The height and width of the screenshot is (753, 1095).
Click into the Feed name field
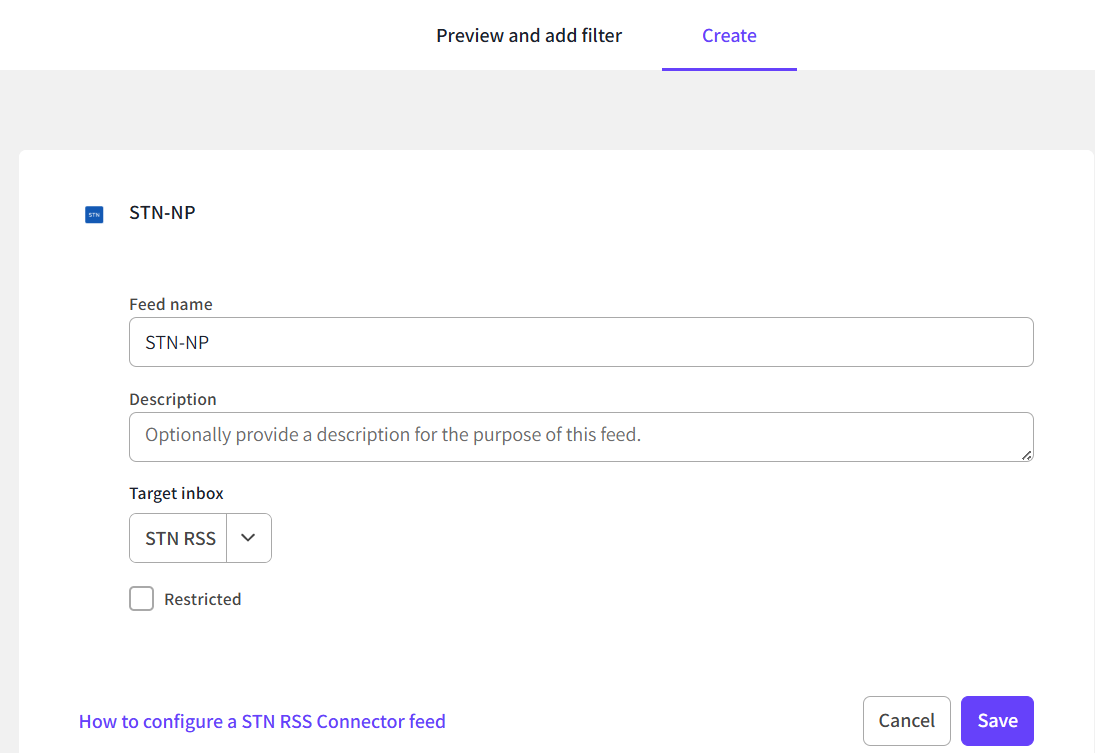click(580, 343)
